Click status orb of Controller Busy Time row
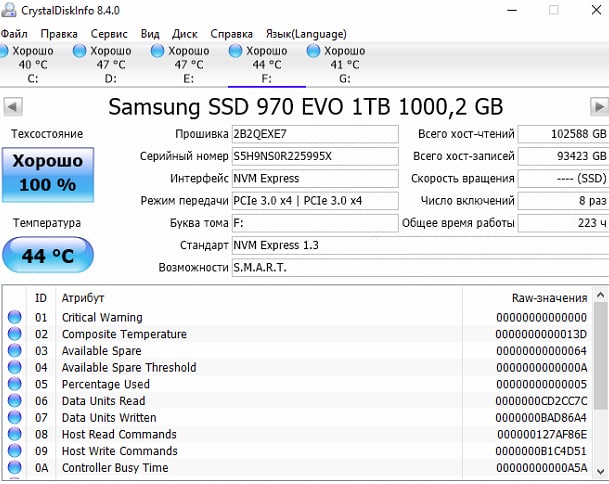The width and height of the screenshot is (609, 484). point(15,468)
